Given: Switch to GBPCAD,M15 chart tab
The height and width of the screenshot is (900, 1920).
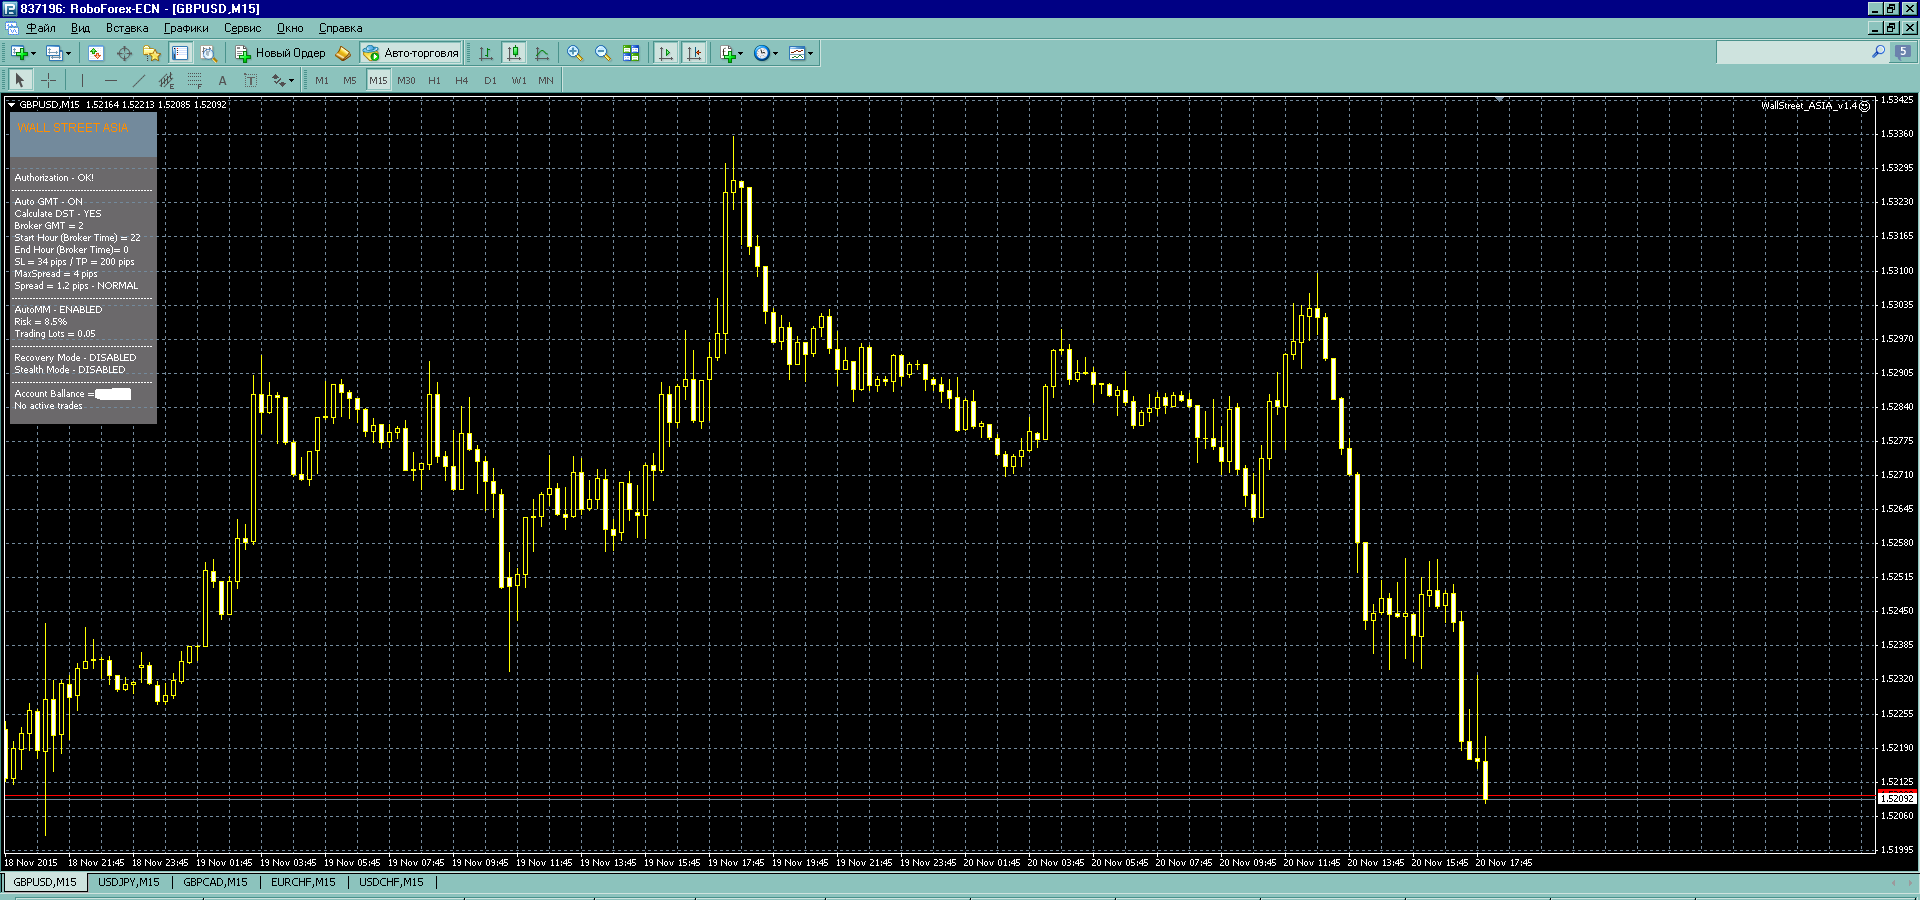Looking at the screenshot, I should [215, 882].
